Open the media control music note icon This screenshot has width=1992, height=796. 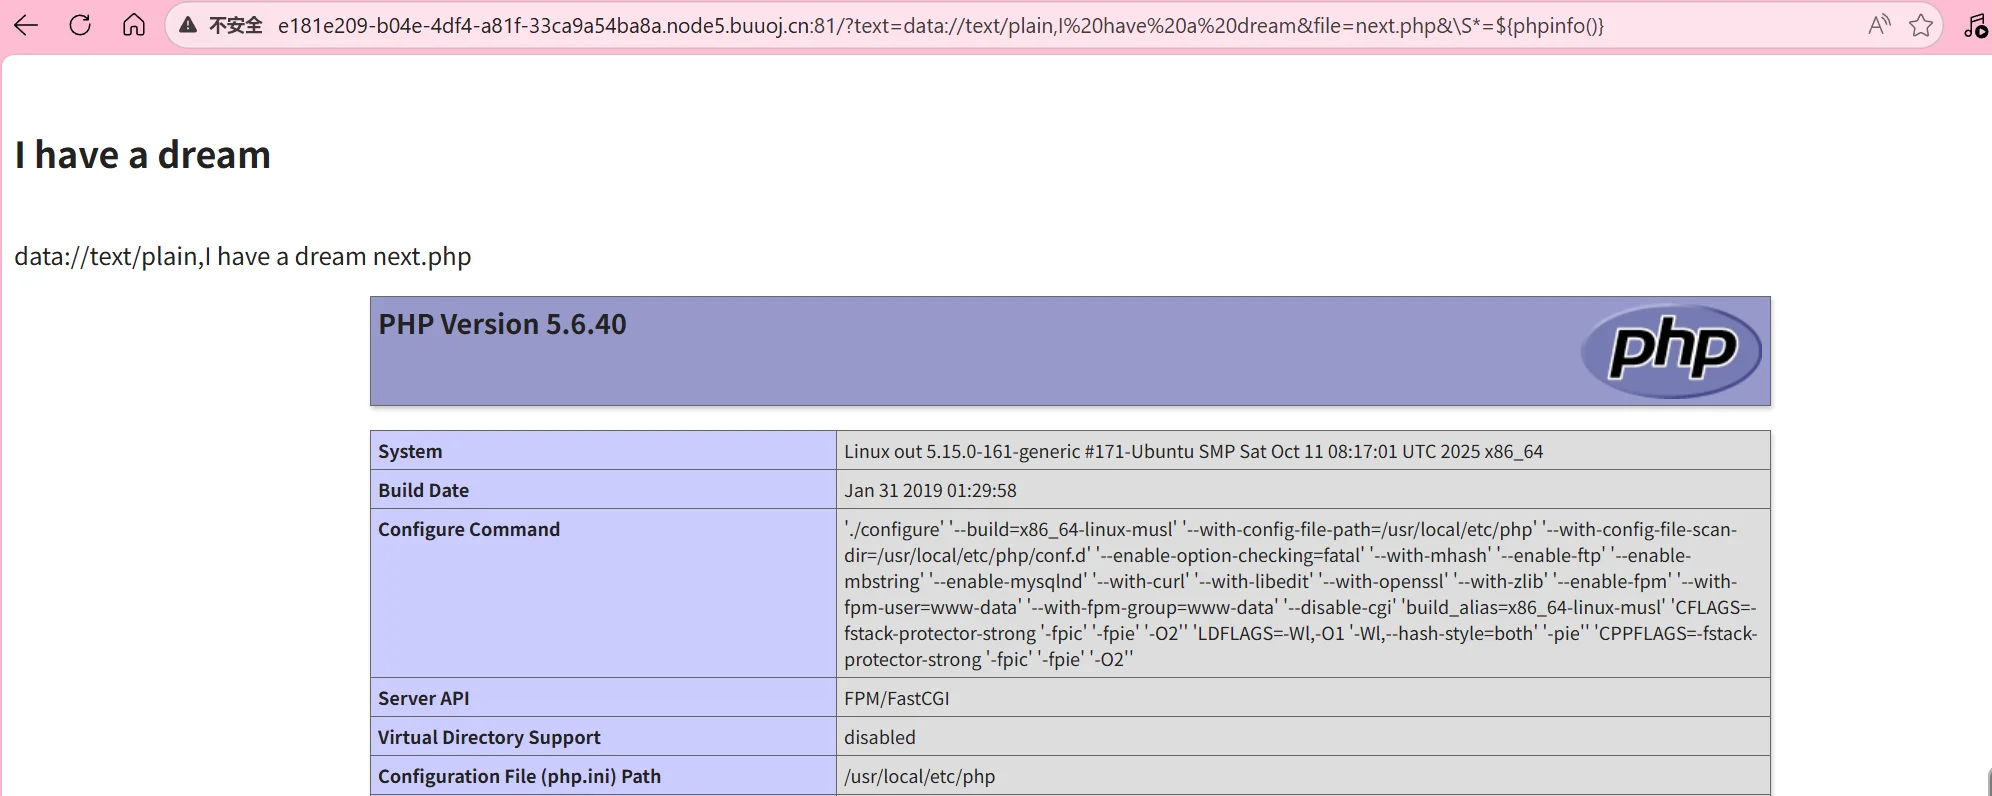coord(1975,26)
